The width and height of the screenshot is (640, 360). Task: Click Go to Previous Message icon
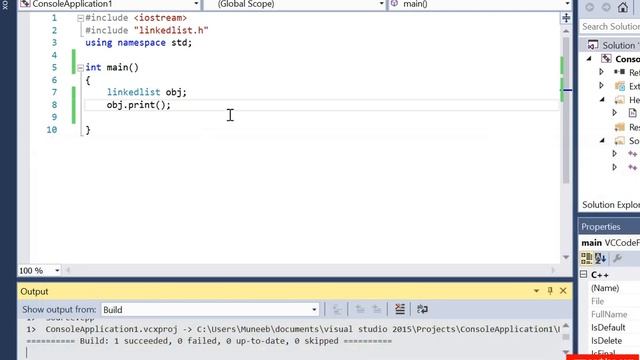[x=360, y=309]
